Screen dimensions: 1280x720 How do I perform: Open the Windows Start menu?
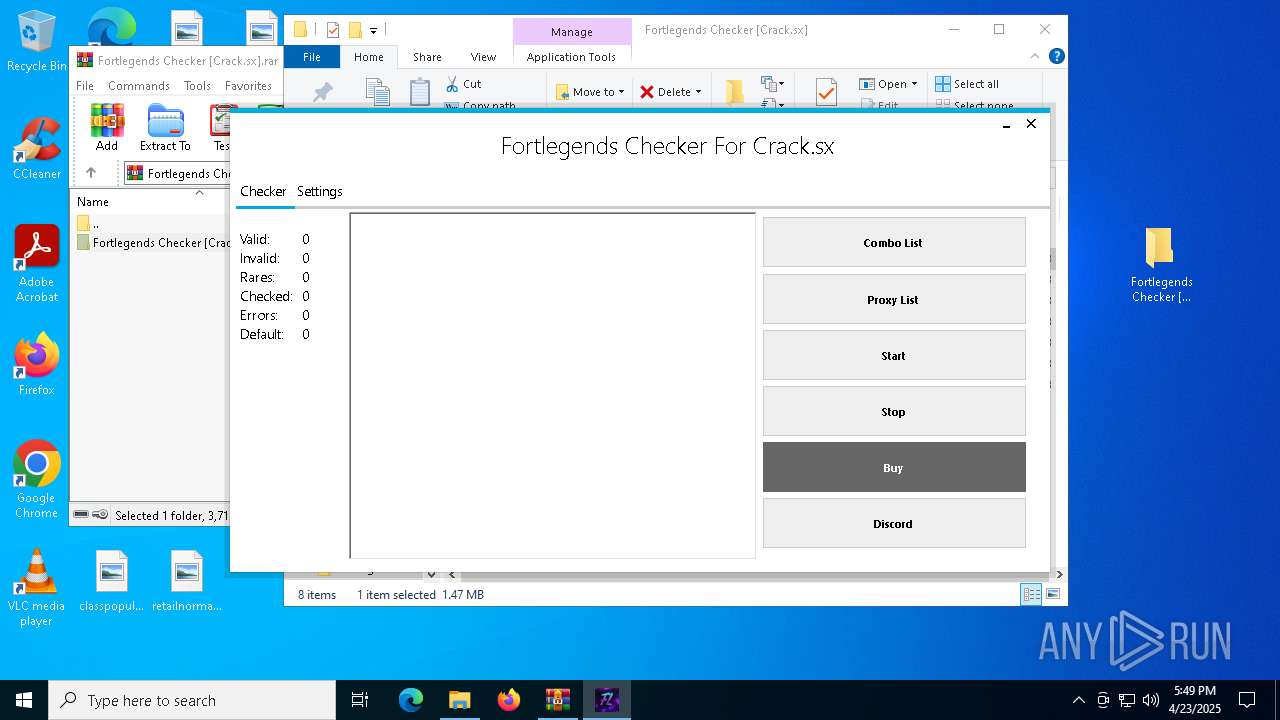tap(24, 700)
